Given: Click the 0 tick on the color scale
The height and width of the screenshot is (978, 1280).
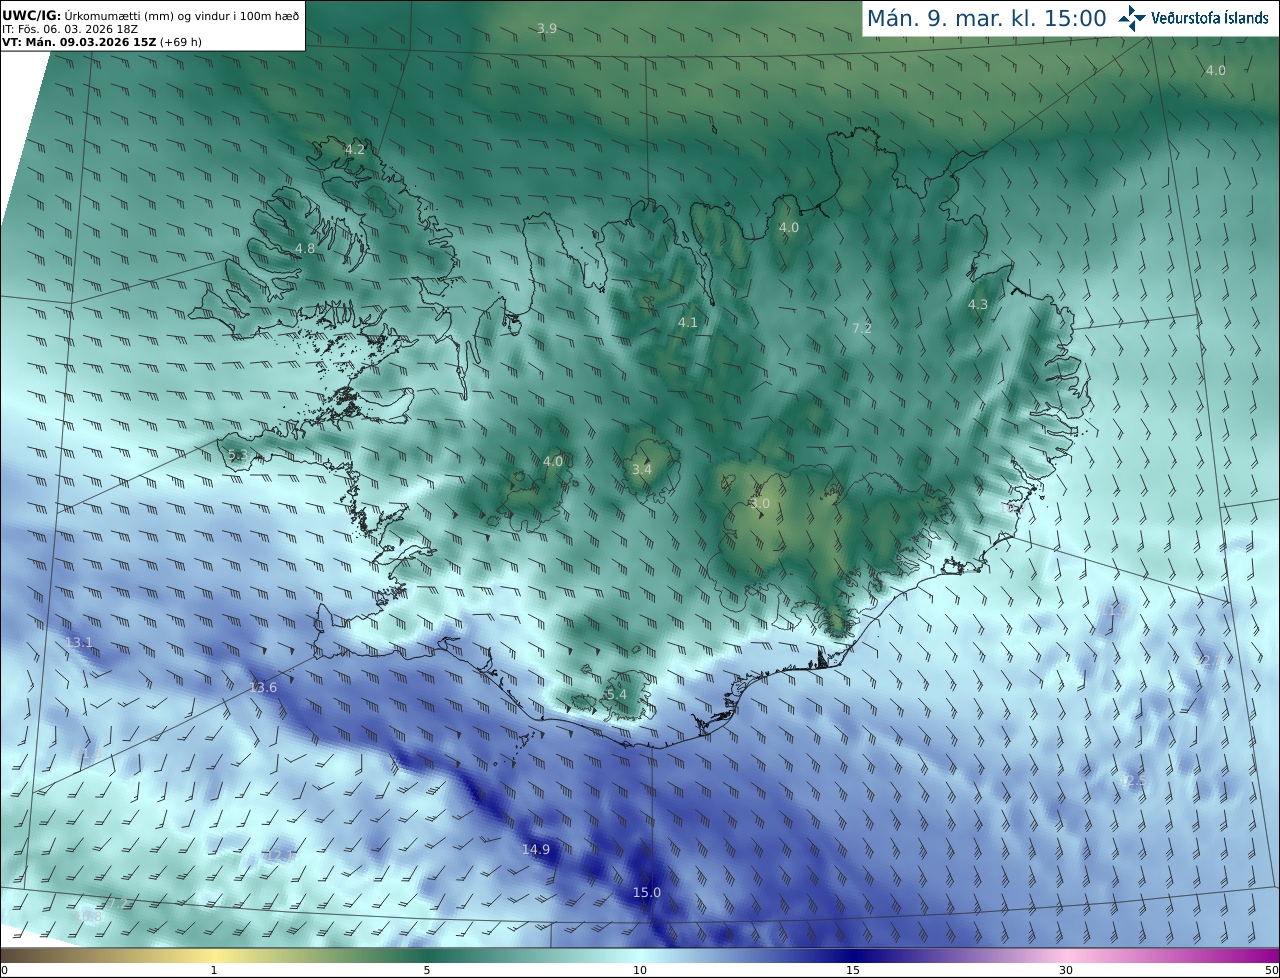Looking at the screenshot, I should (4, 970).
